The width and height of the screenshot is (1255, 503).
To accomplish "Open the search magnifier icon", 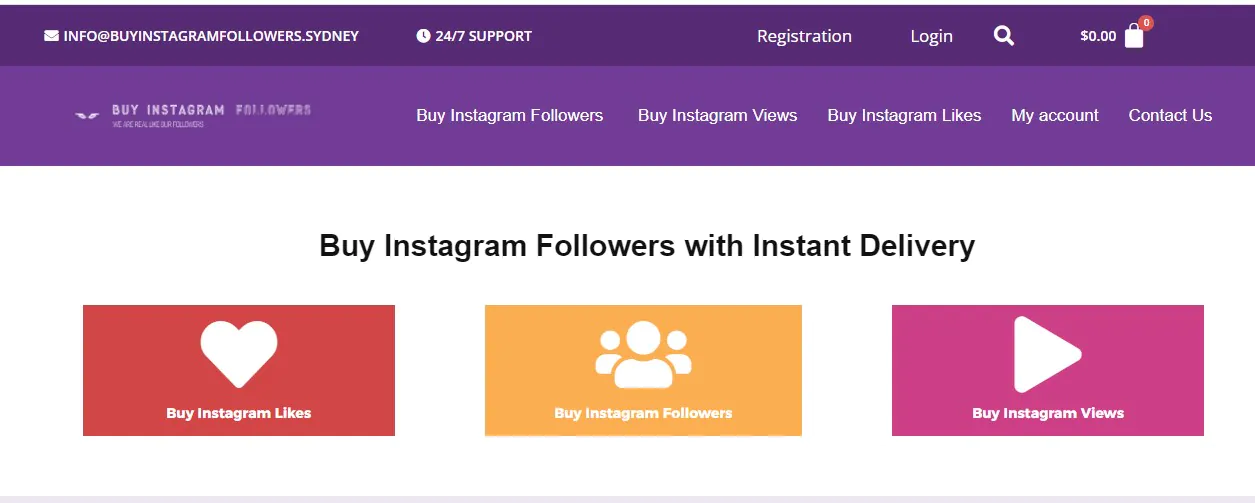I will click(x=1004, y=36).
